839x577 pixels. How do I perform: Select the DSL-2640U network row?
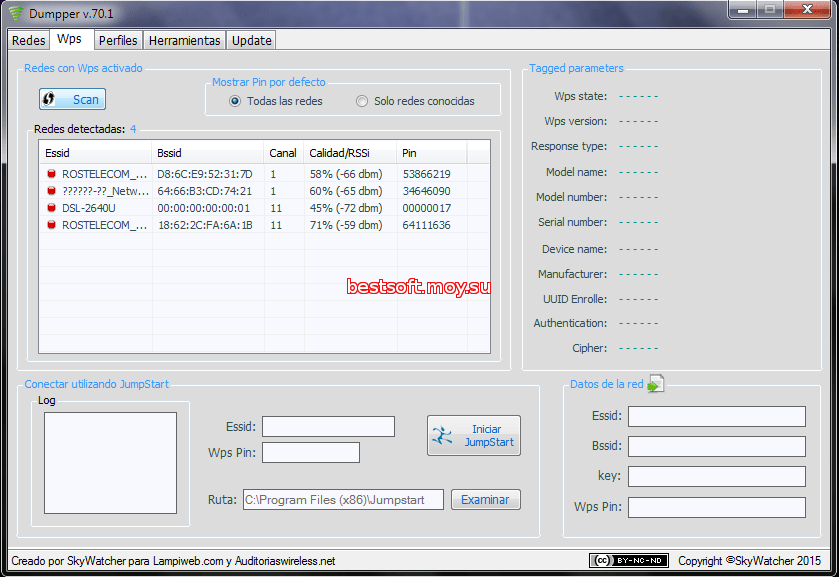[264, 208]
